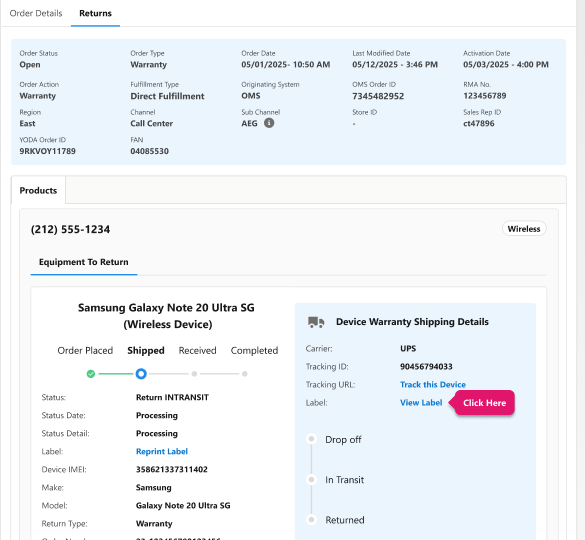Click the RMA No. 123456789
The height and width of the screenshot is (540, 585).
coord(485,96)
